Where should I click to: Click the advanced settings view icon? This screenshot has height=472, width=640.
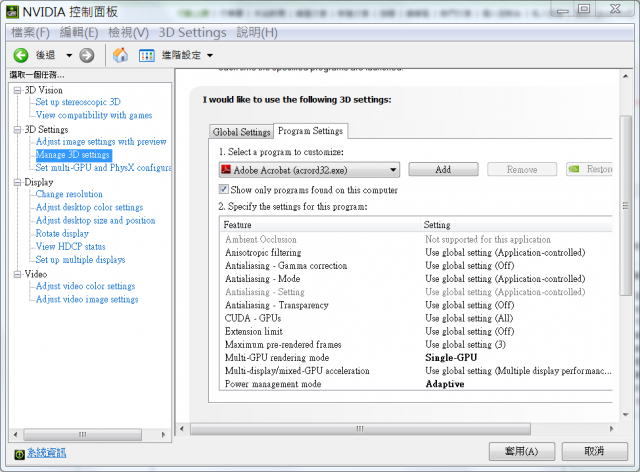(147, 56)
